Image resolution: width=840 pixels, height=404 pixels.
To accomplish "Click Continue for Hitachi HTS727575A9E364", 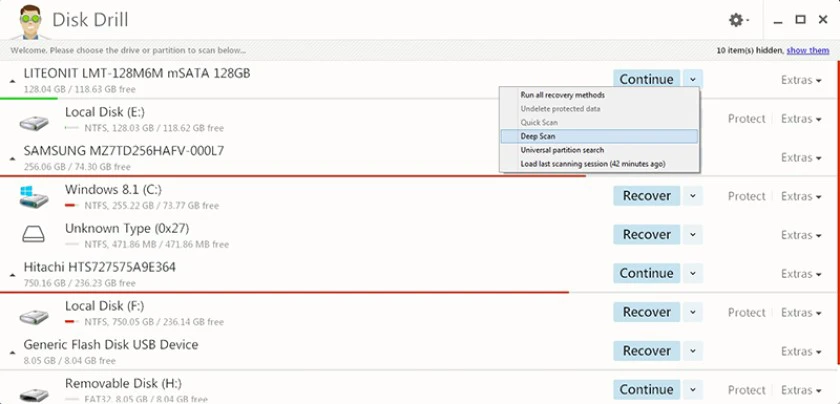I will click(x=647, y=273).
